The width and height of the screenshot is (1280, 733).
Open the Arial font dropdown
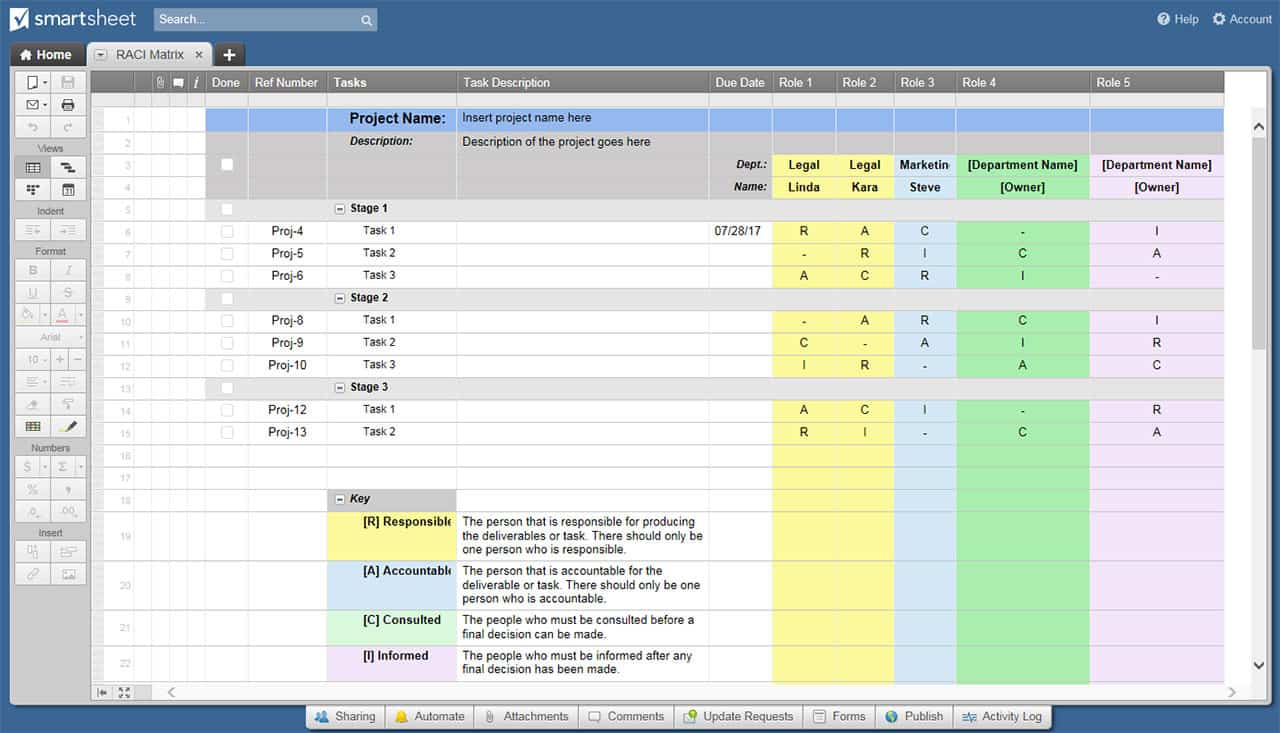click(50, 338)
